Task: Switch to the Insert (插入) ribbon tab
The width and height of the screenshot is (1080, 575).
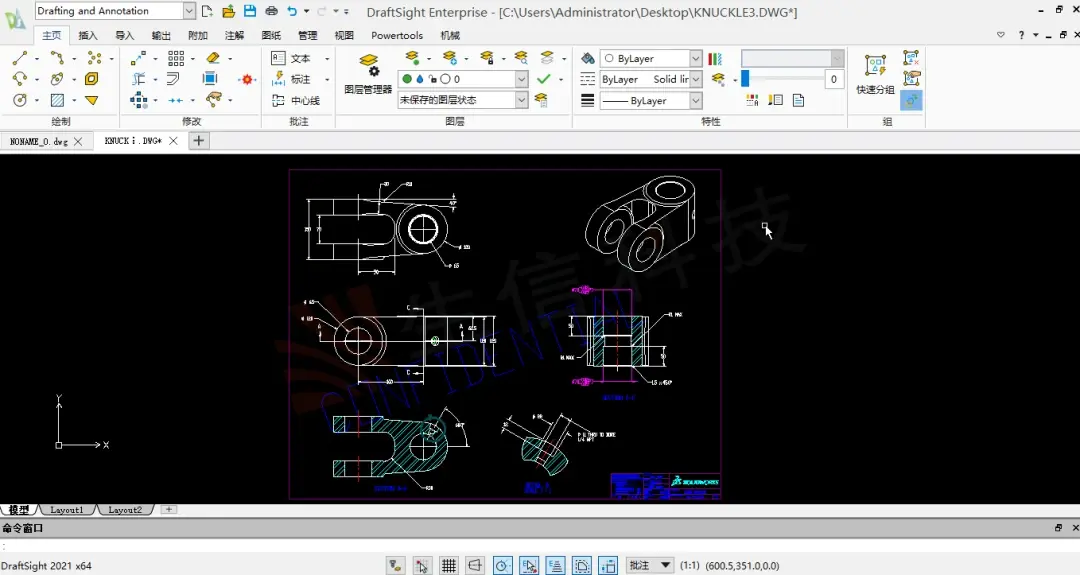Action: [x=87, y=35]
